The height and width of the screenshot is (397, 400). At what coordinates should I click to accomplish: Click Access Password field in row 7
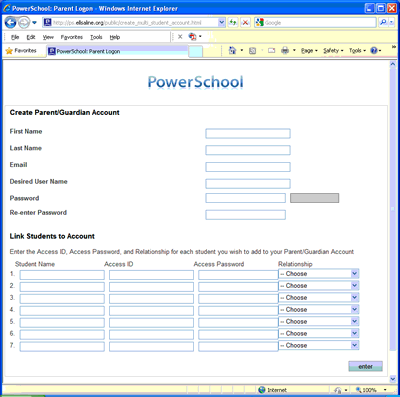[x=238, y=347]
